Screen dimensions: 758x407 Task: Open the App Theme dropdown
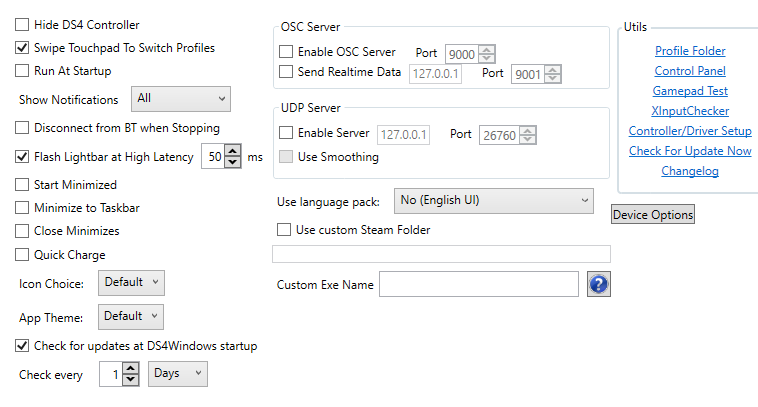point(131,317)
